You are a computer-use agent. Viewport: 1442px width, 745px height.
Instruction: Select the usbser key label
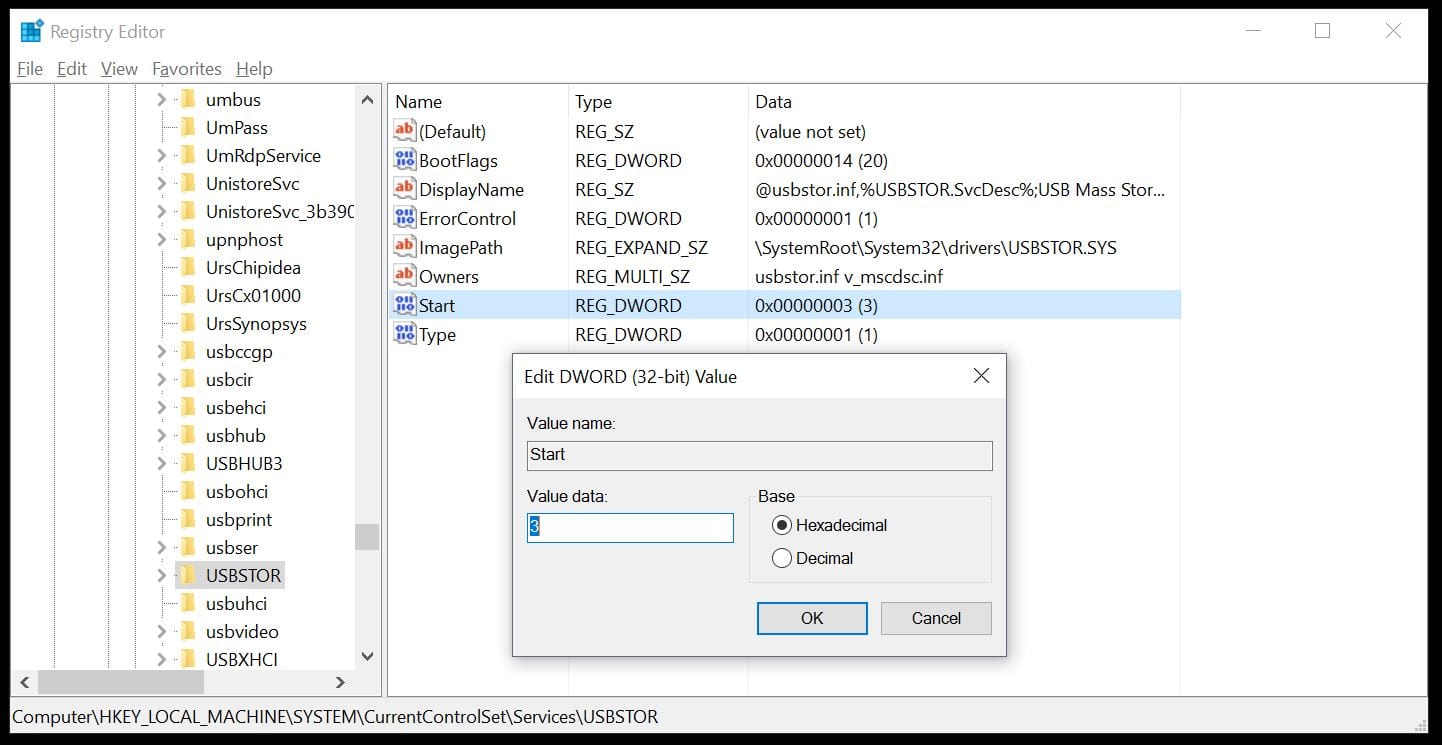pos(232,547)
